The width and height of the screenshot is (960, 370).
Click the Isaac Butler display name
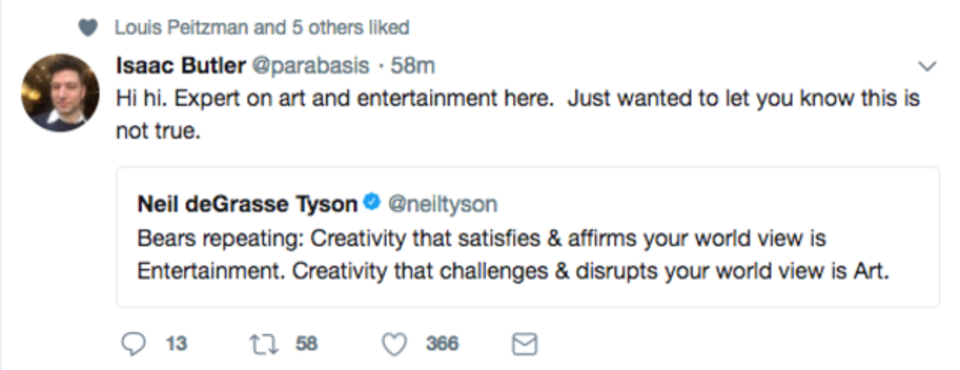181,66
